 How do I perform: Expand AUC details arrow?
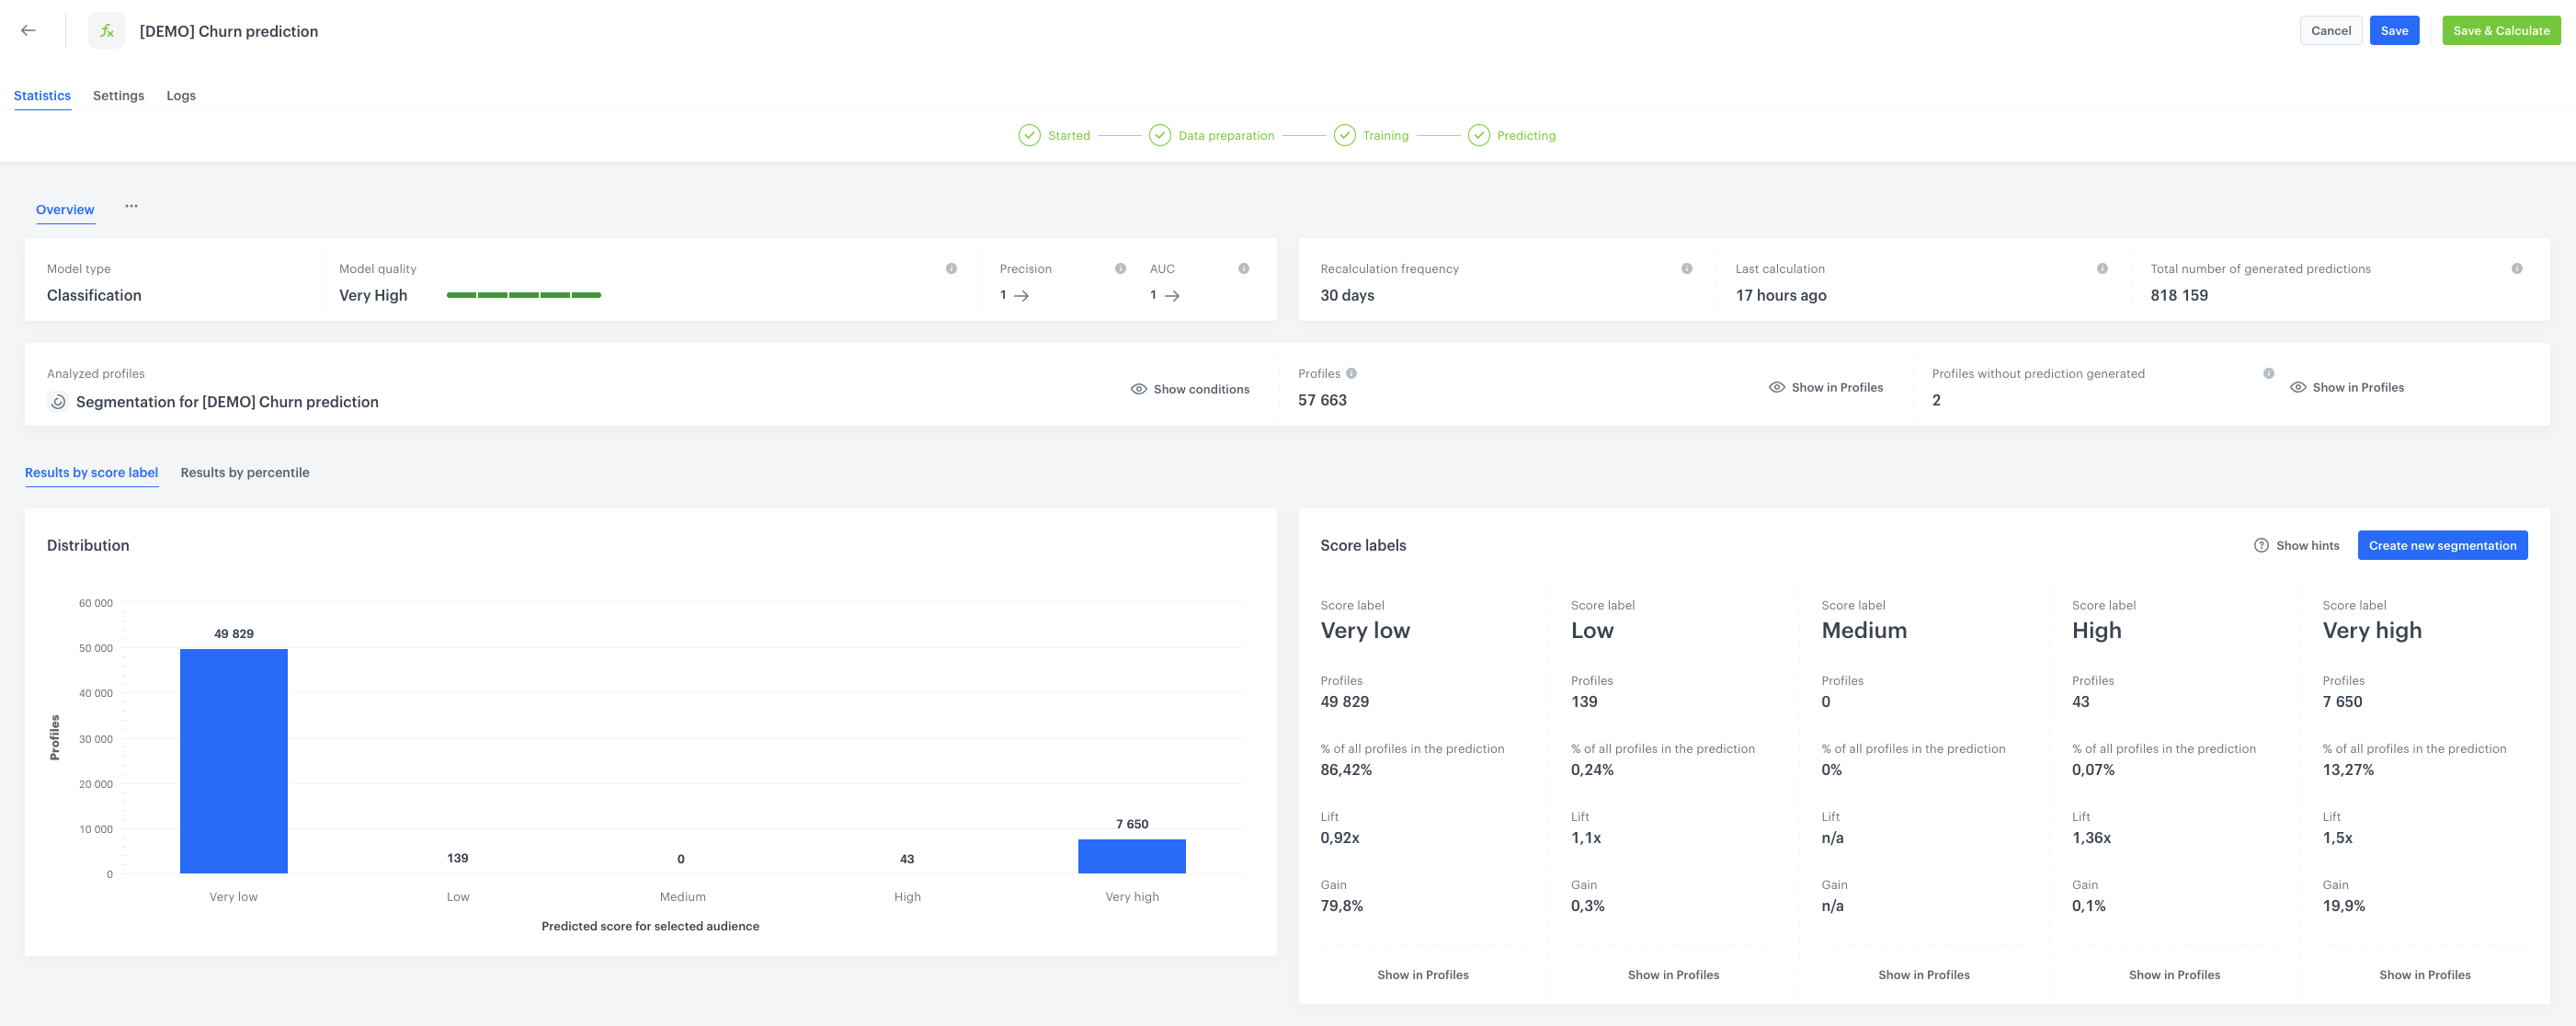tap(1172, 296)
